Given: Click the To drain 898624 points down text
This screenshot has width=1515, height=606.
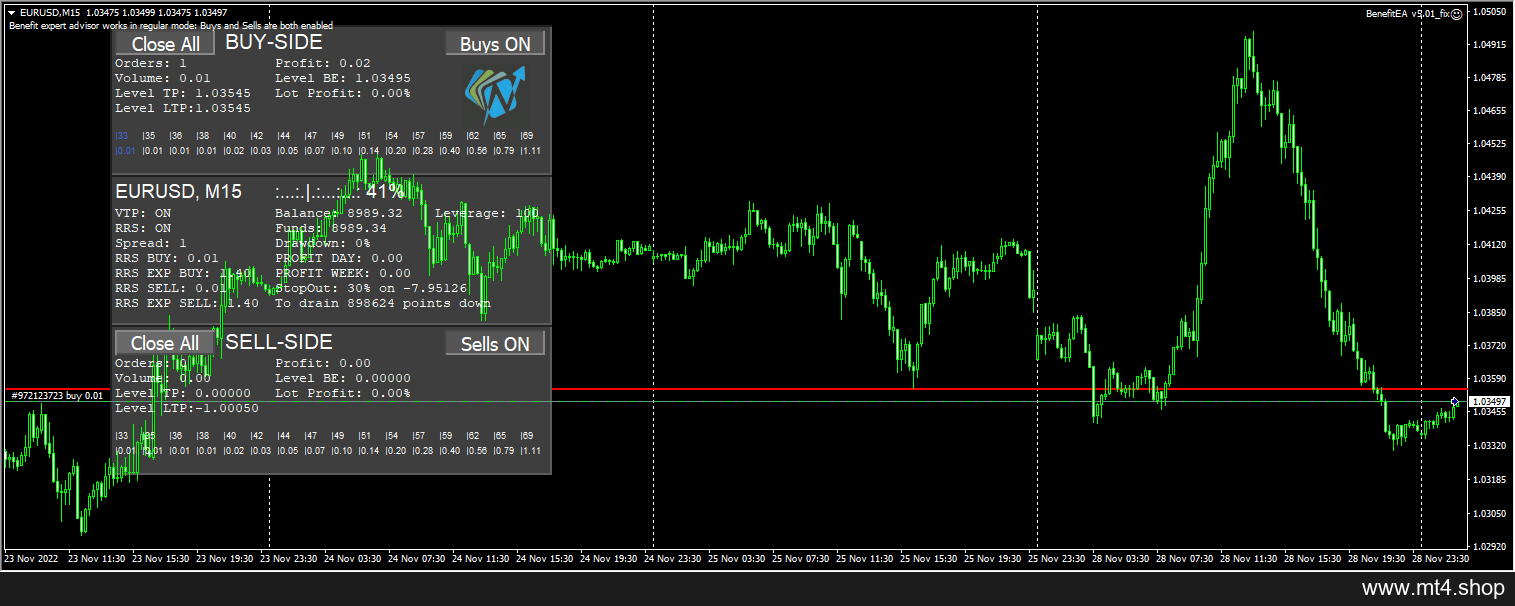Looking at the screenshot, I should tap(383, 303).
